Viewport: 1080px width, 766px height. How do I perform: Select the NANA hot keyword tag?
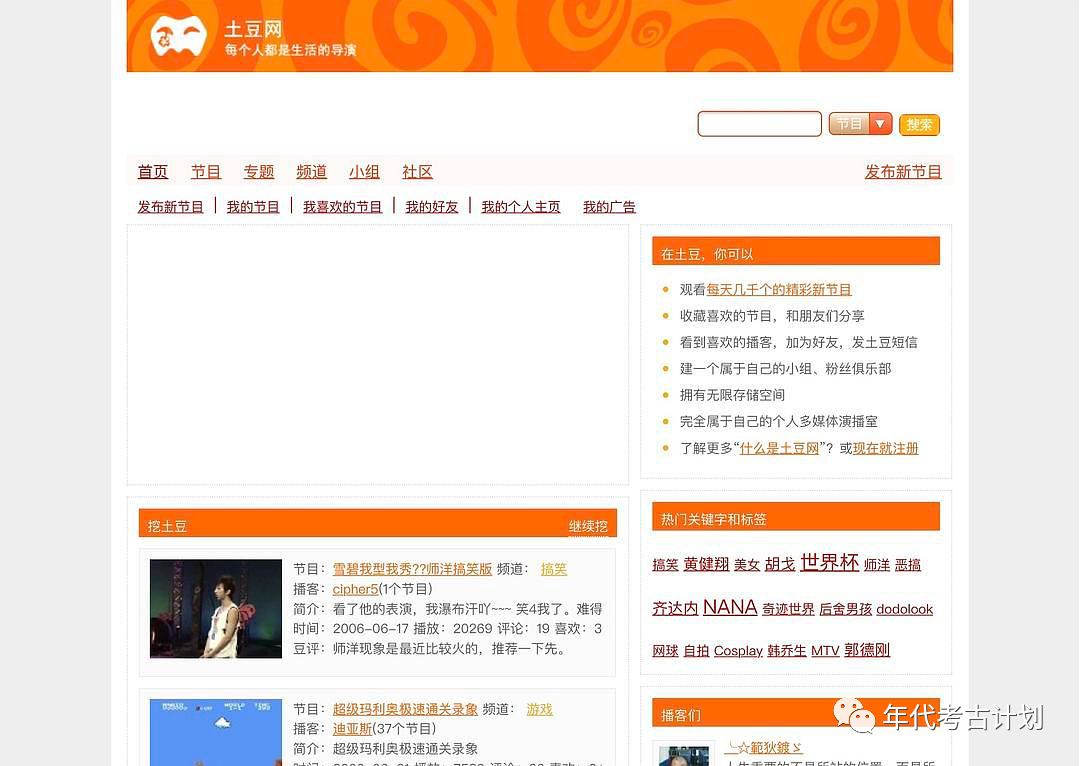click(x=729, y=608)
